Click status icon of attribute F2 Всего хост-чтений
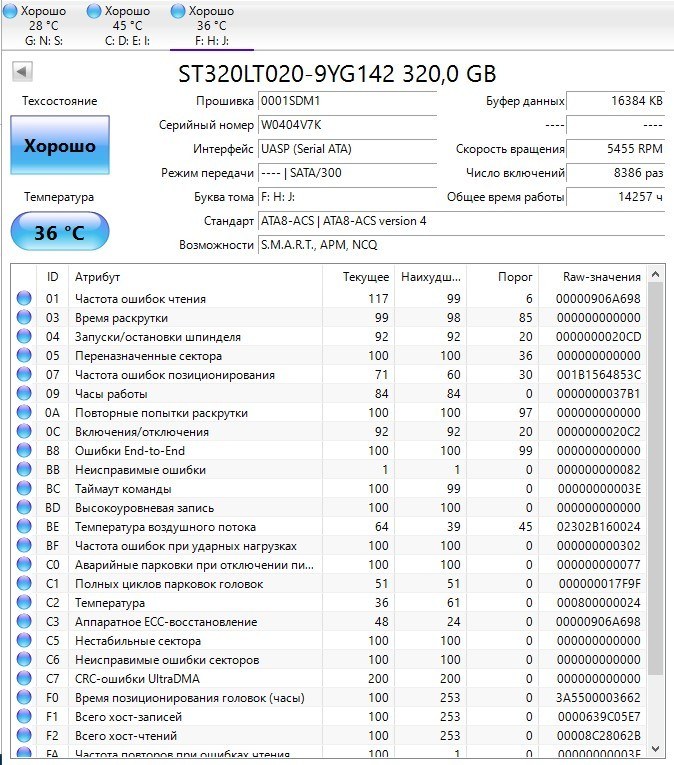Image resolution: width=674 pixels, height=765 pixels. coord(24,736)
